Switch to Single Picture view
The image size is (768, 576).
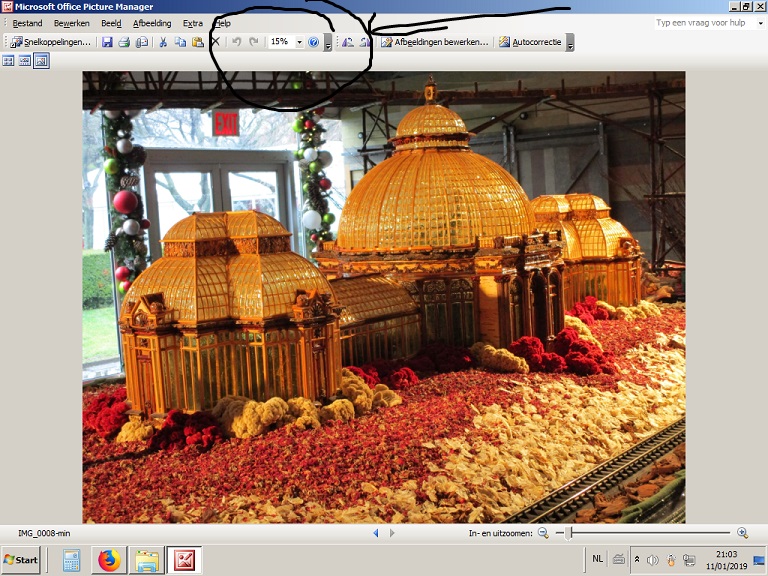(41, 61)
